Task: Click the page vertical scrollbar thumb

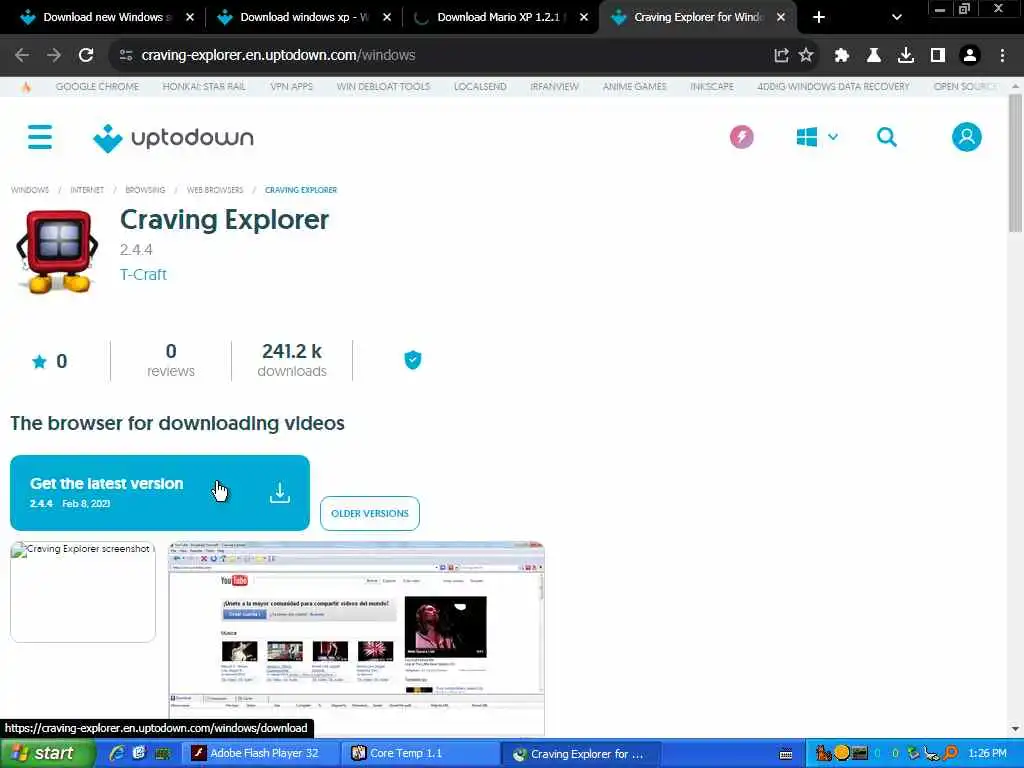Action: (1016, 163)
